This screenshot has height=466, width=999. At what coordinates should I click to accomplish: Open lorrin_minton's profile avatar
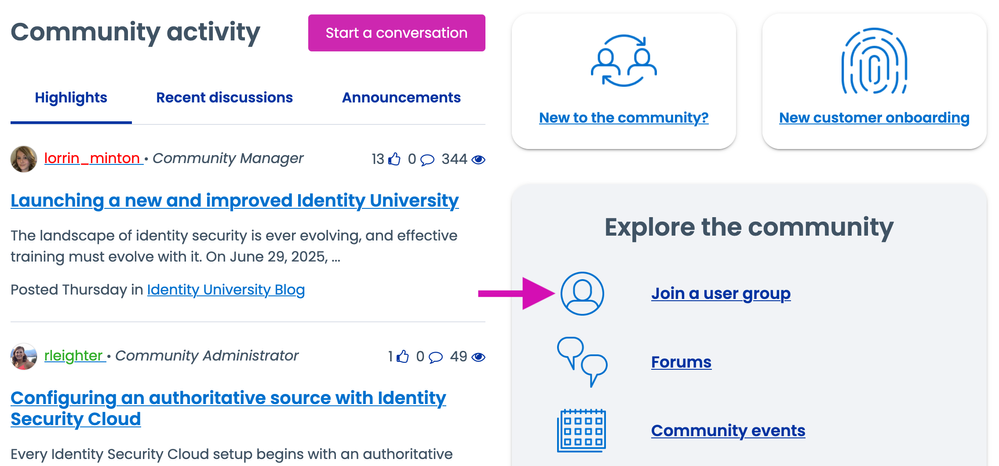[x=24, y=159]
